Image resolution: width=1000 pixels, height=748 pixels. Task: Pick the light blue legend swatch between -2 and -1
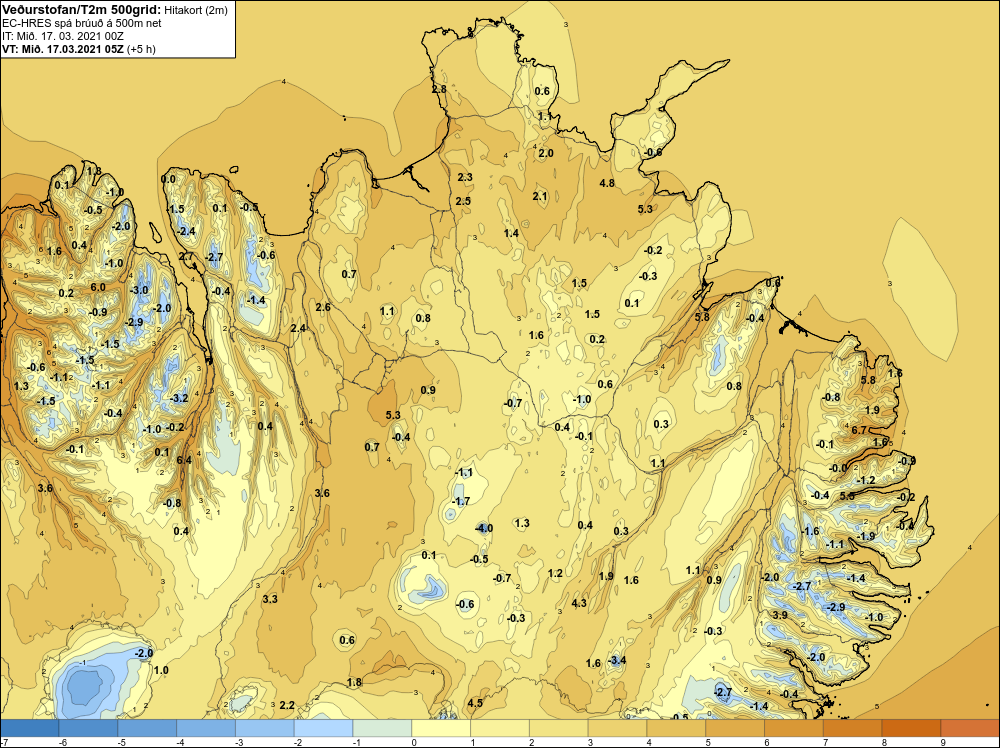click(323, 728)
